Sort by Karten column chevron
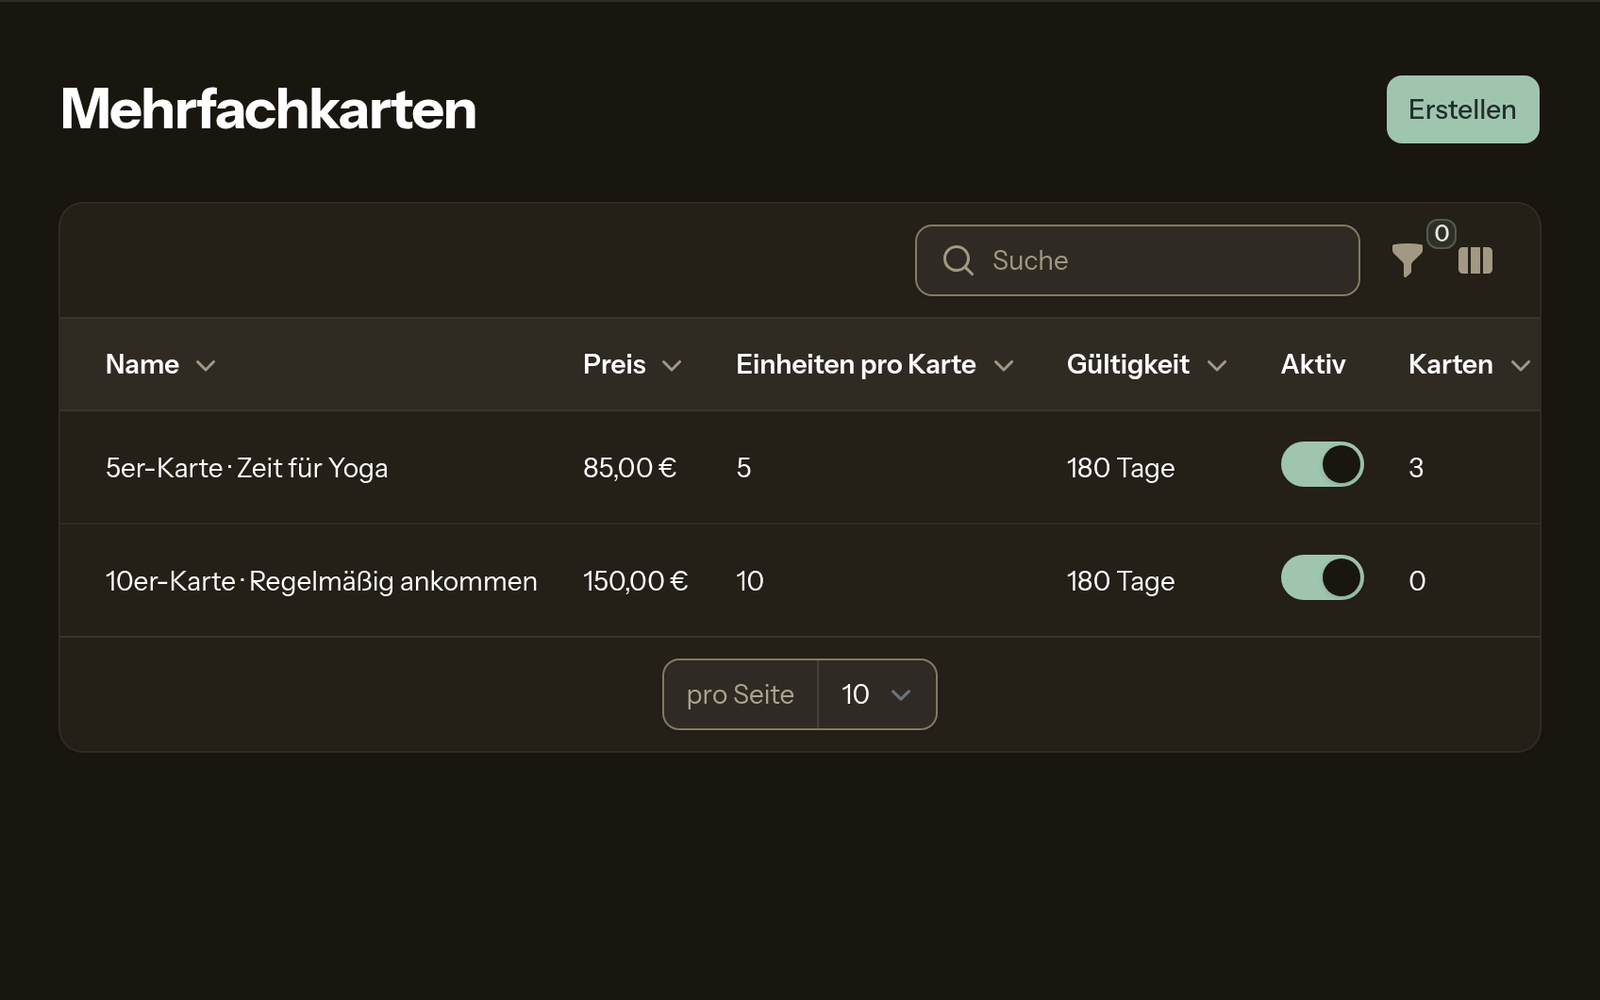1600x1000 pixels. (1520, 366)
